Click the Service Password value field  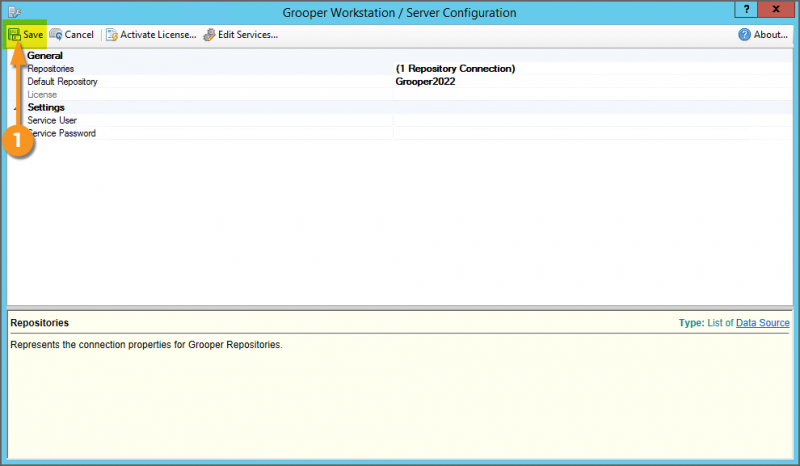pos(593,133)
